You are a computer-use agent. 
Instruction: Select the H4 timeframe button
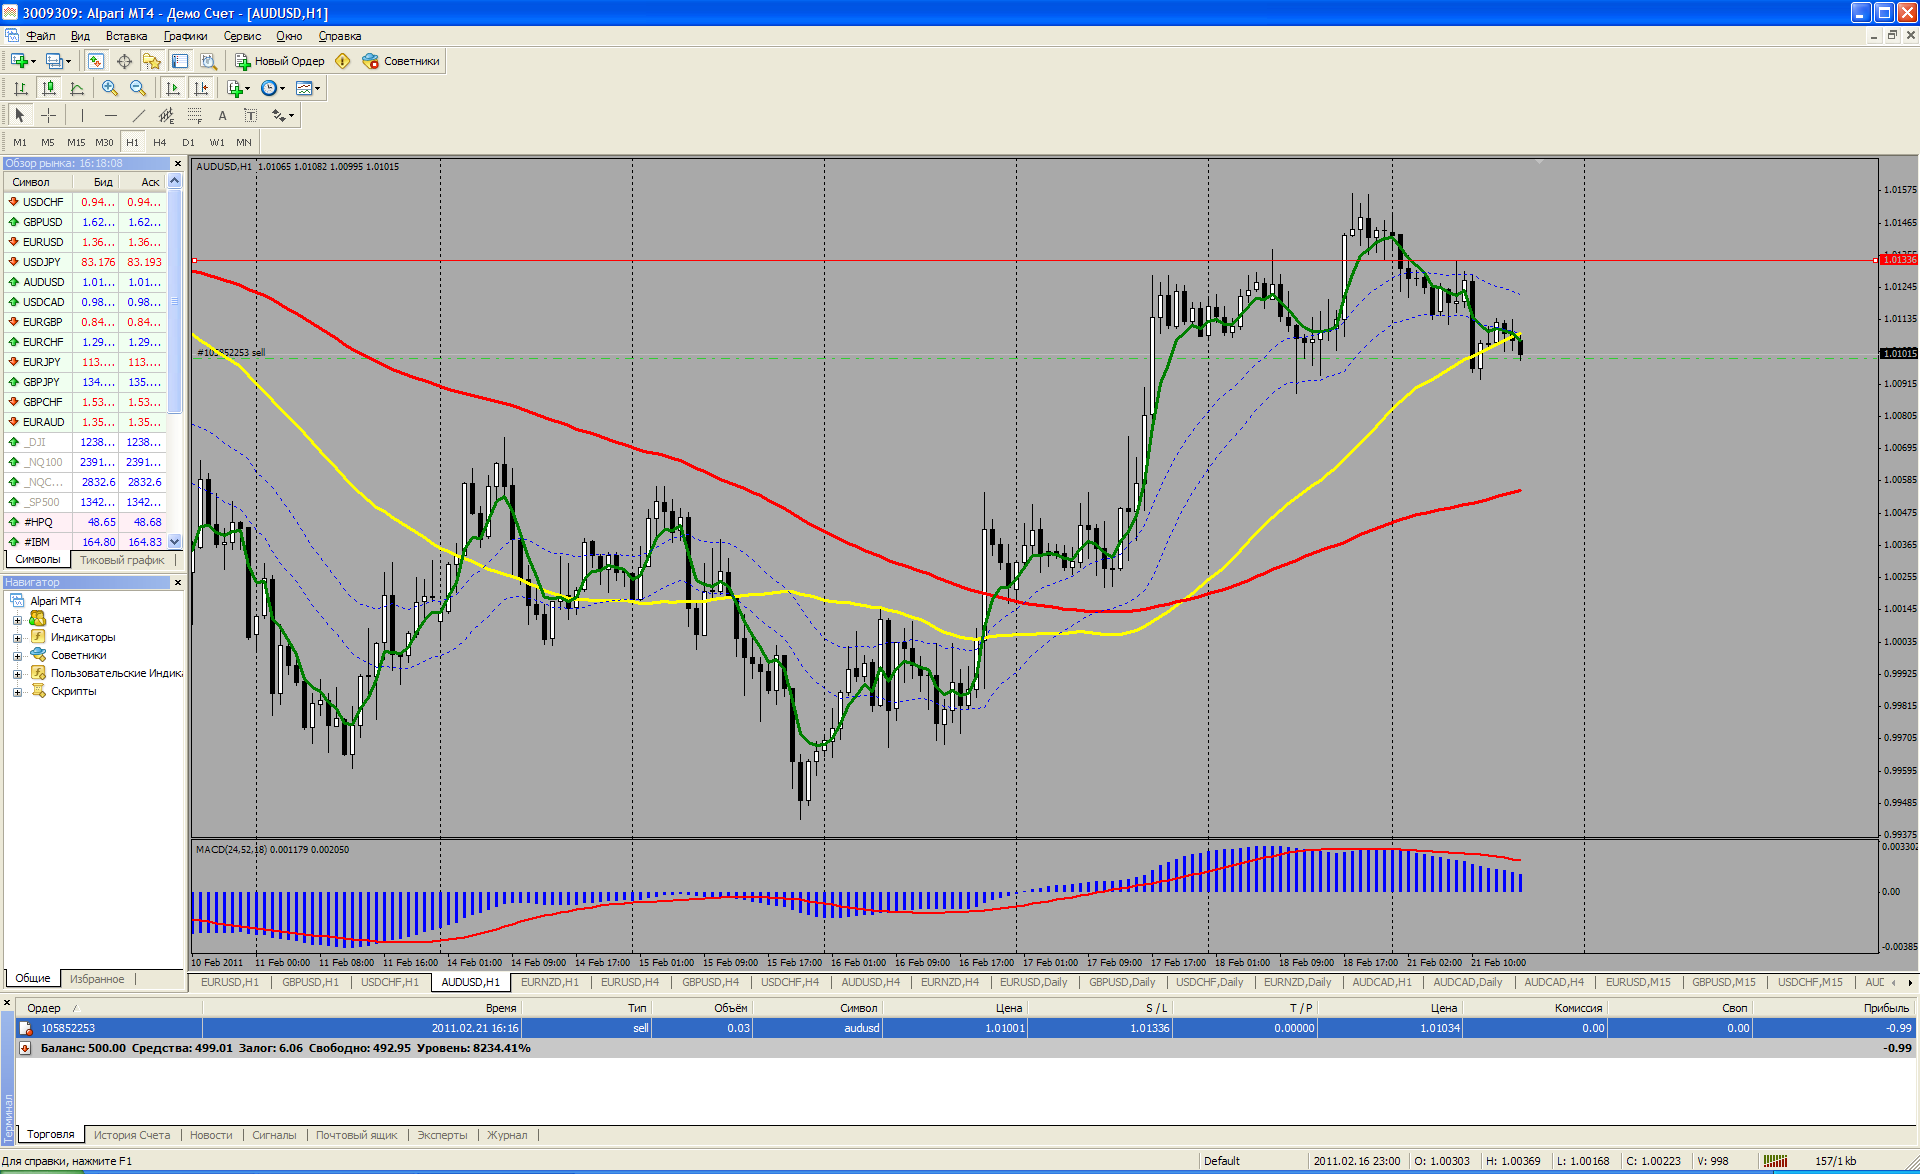[x=159, y=142]
